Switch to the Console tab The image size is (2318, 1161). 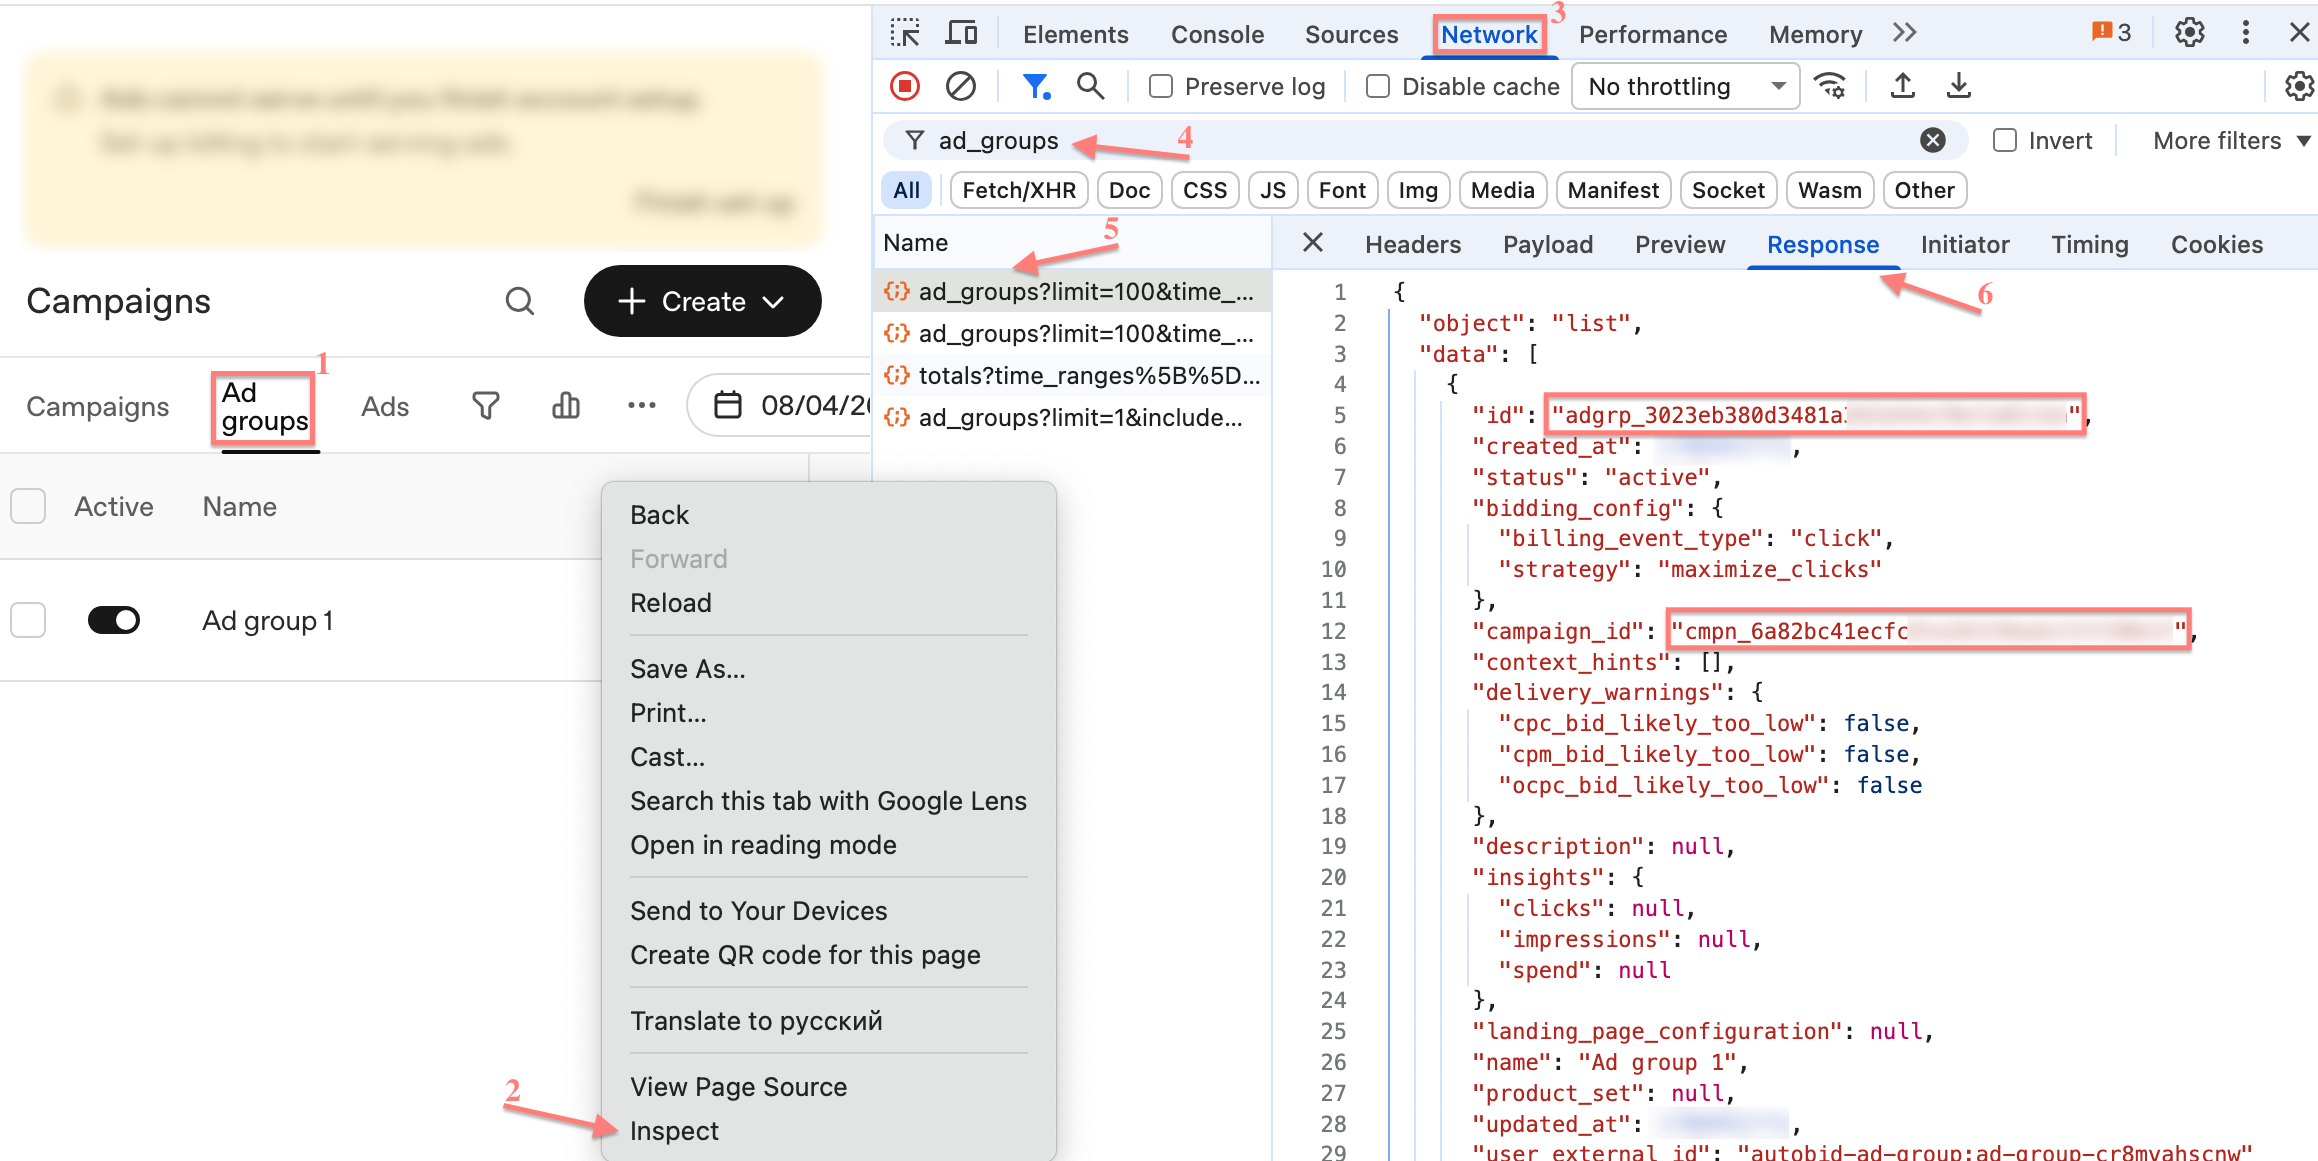(1217, 34)
